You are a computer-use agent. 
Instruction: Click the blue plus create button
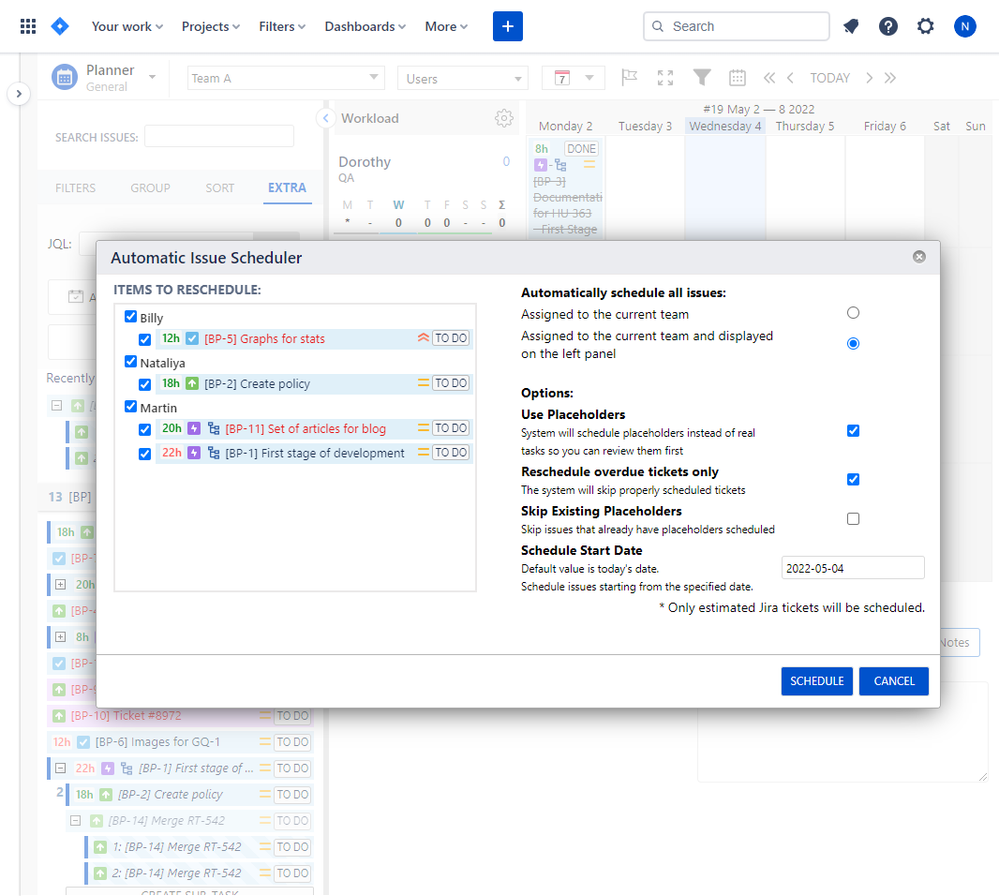(508, 26)
